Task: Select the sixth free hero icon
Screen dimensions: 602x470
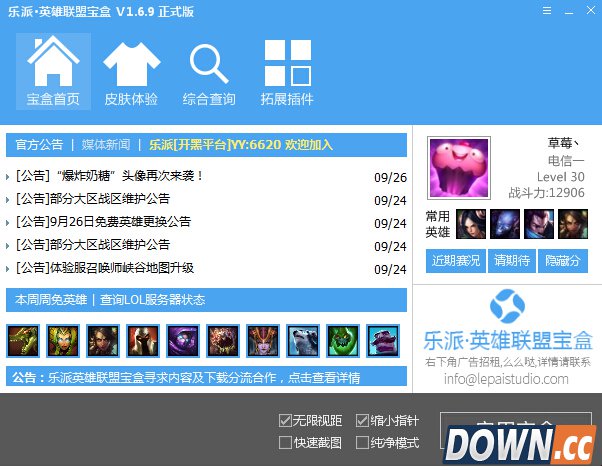Action: pyautogui.click(x=223, y=341)
